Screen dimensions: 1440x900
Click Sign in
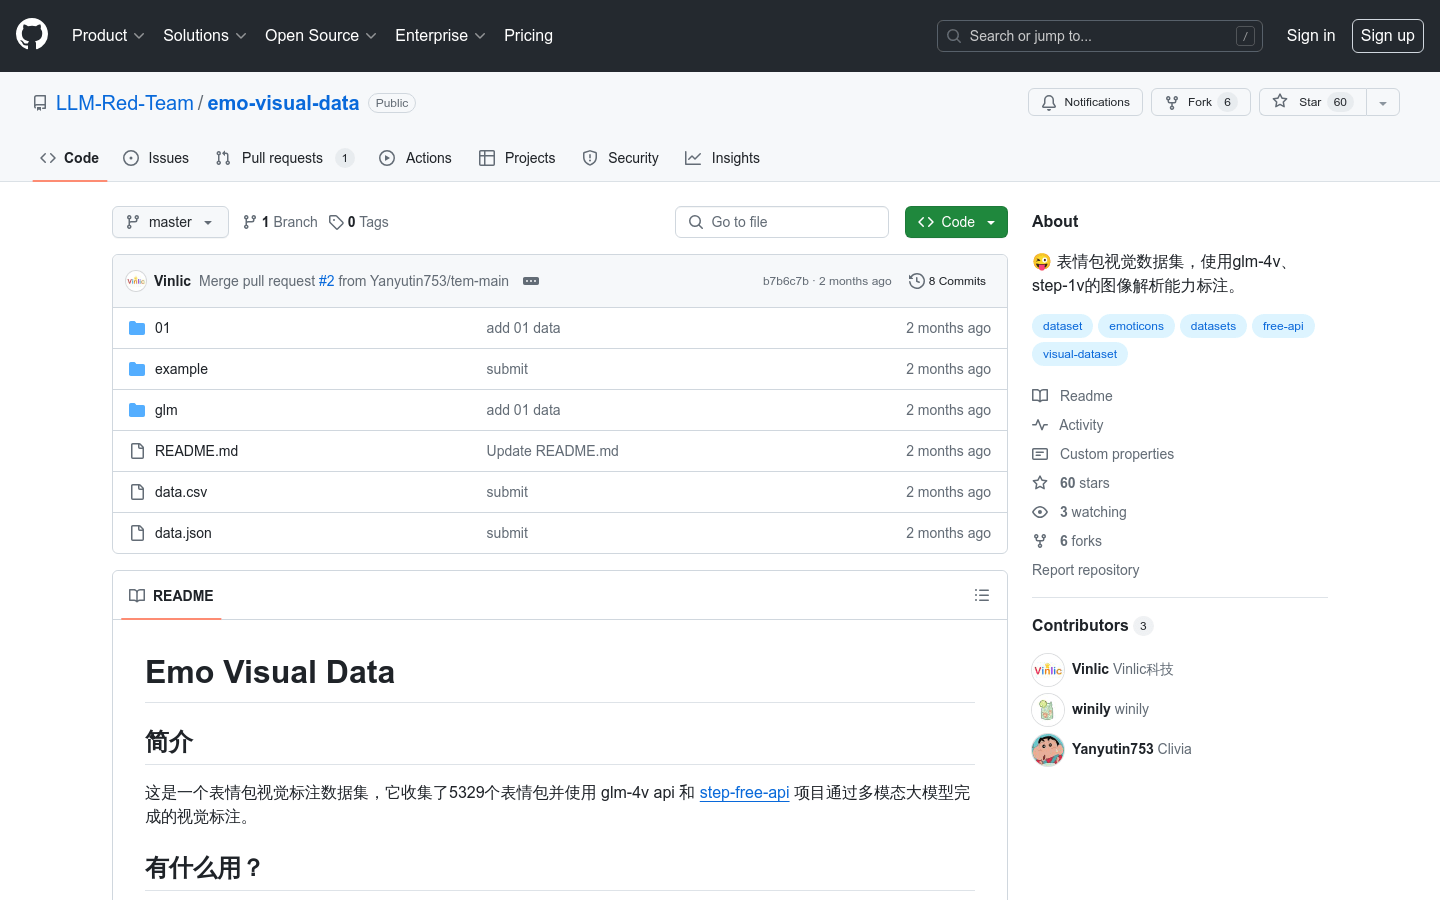coord(1310,35)
